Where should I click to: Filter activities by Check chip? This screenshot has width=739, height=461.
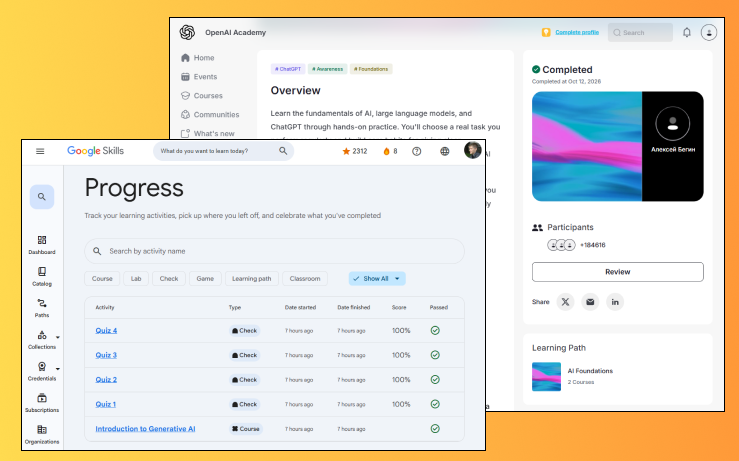169,279
